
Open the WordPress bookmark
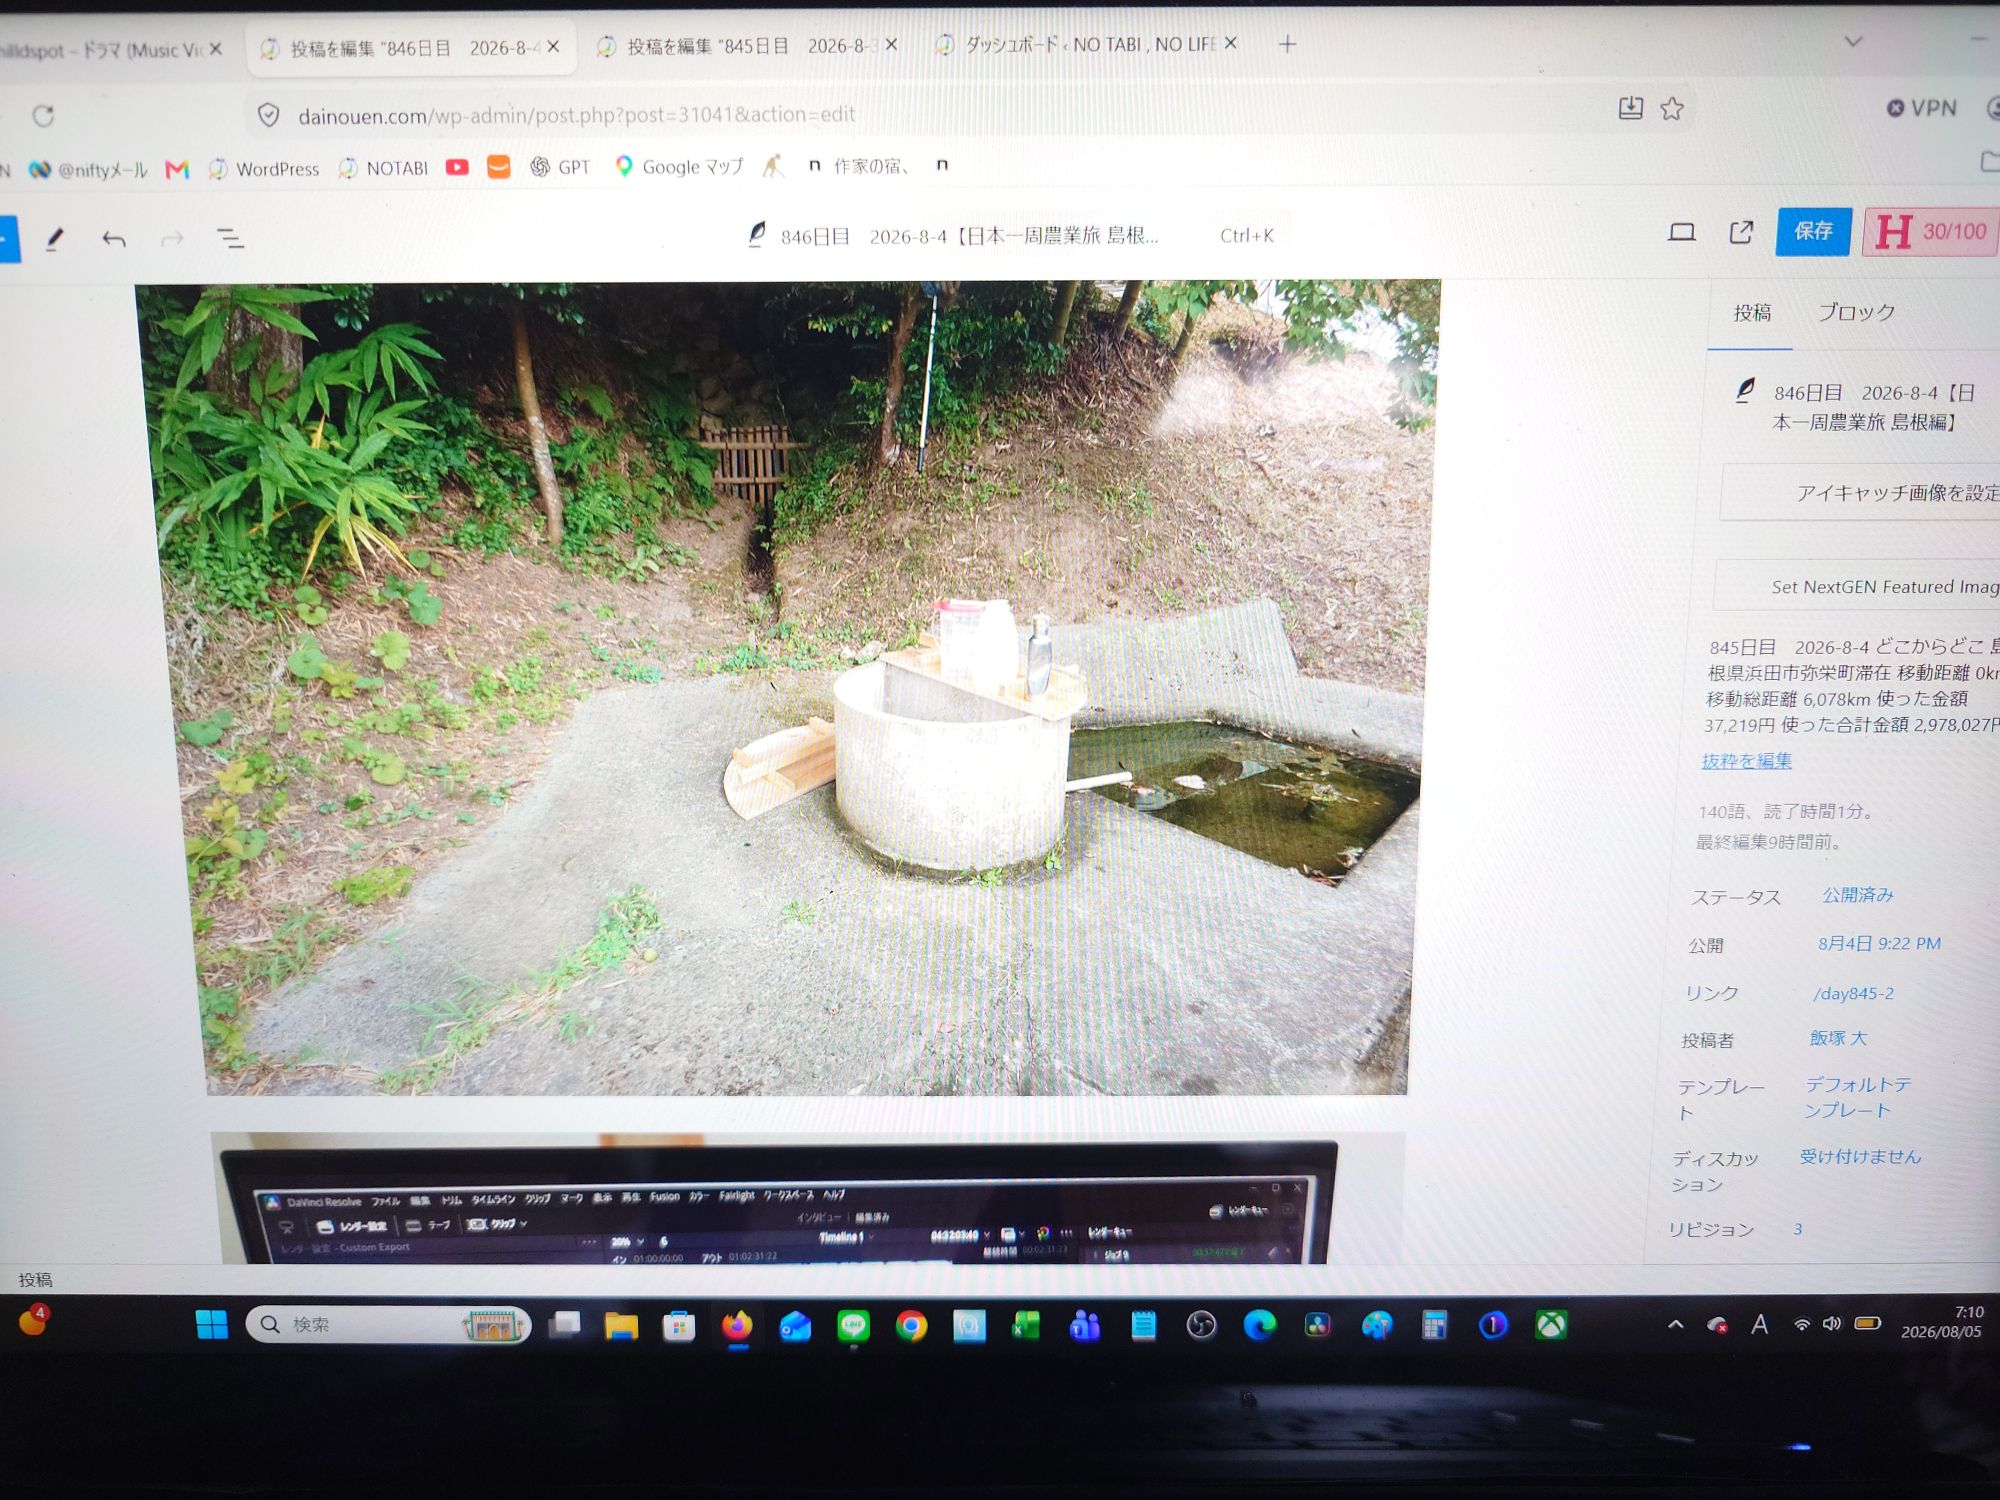coord(264,169)
